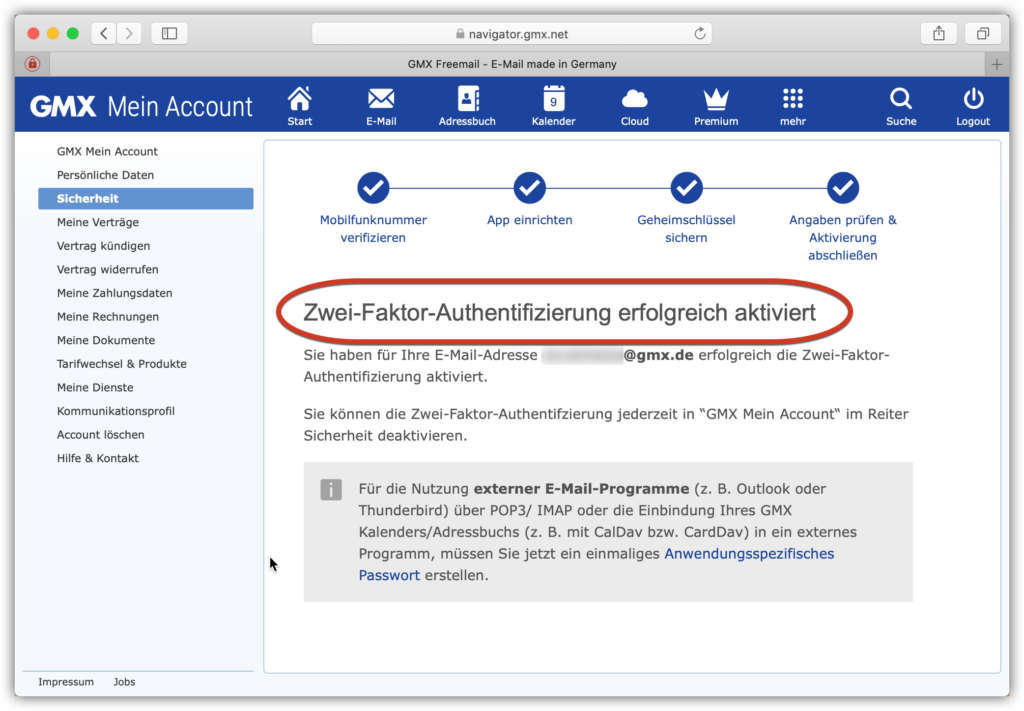Click the navigator.gmx.net address bar

[x=512, y=34]
